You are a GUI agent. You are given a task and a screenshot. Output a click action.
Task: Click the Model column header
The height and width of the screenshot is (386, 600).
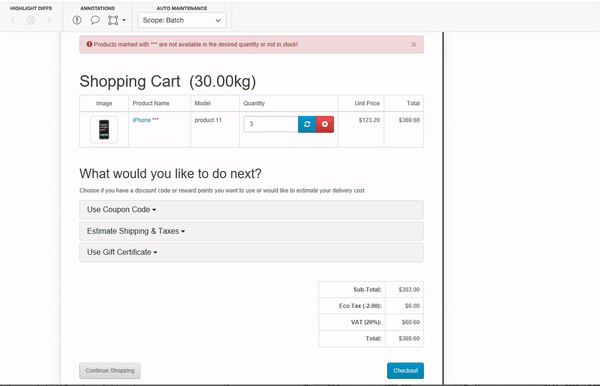(x=202, y=103)
